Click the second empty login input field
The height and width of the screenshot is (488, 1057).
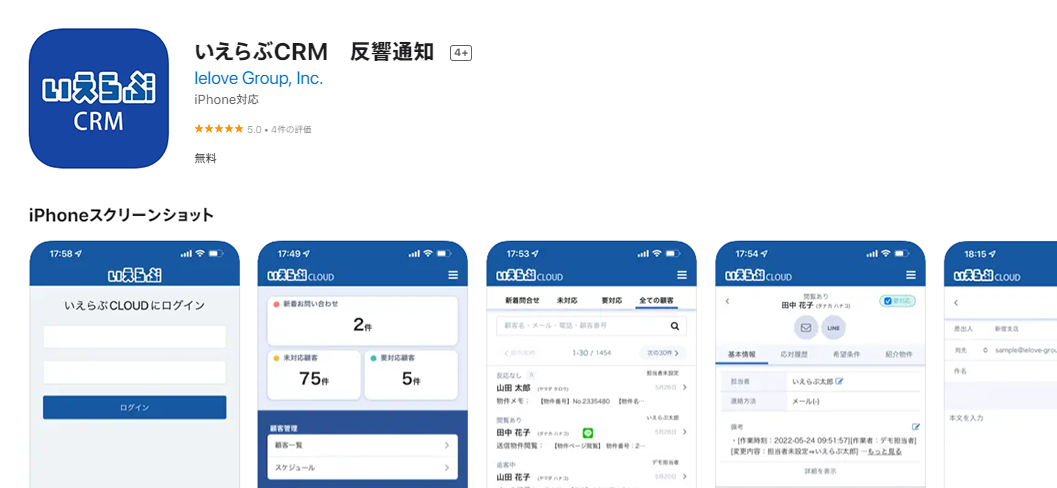coord(135,372)
